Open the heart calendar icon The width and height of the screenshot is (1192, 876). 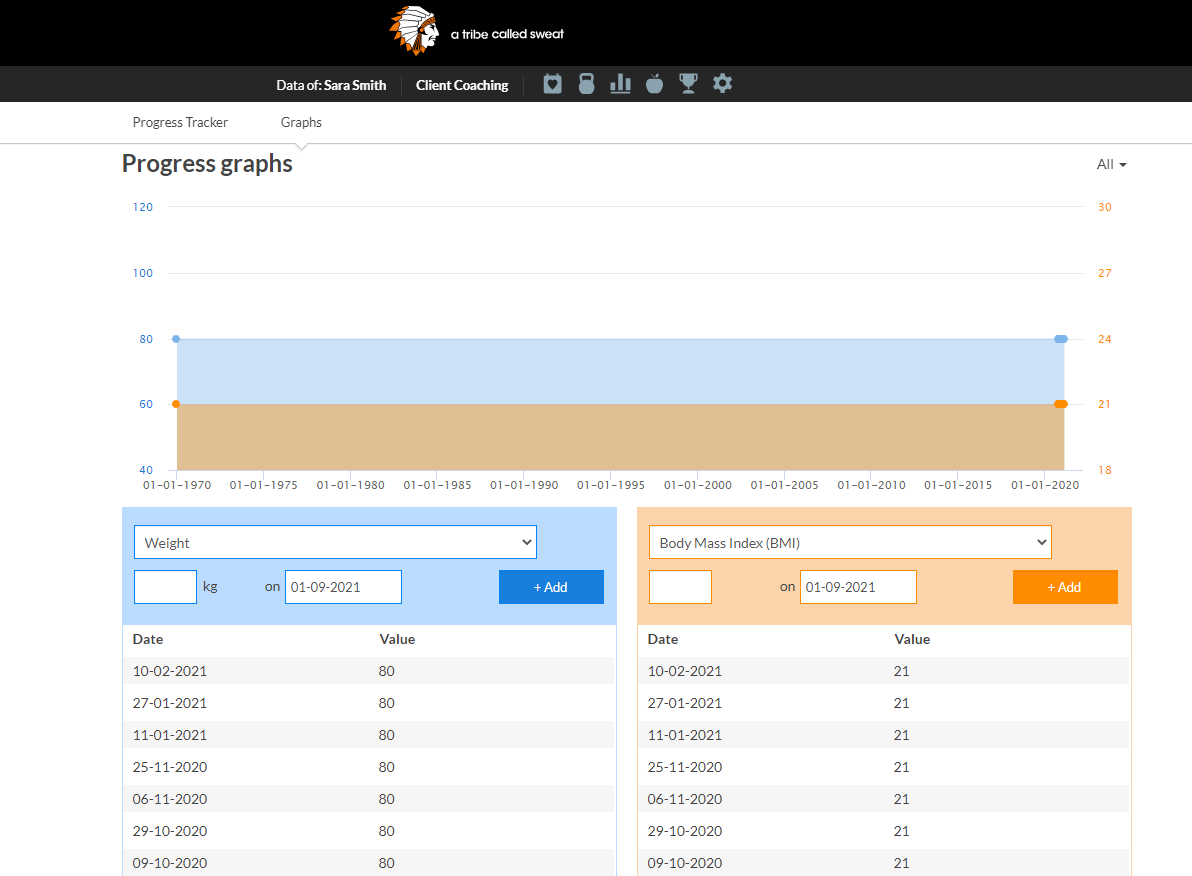click(x=552, y=84)
